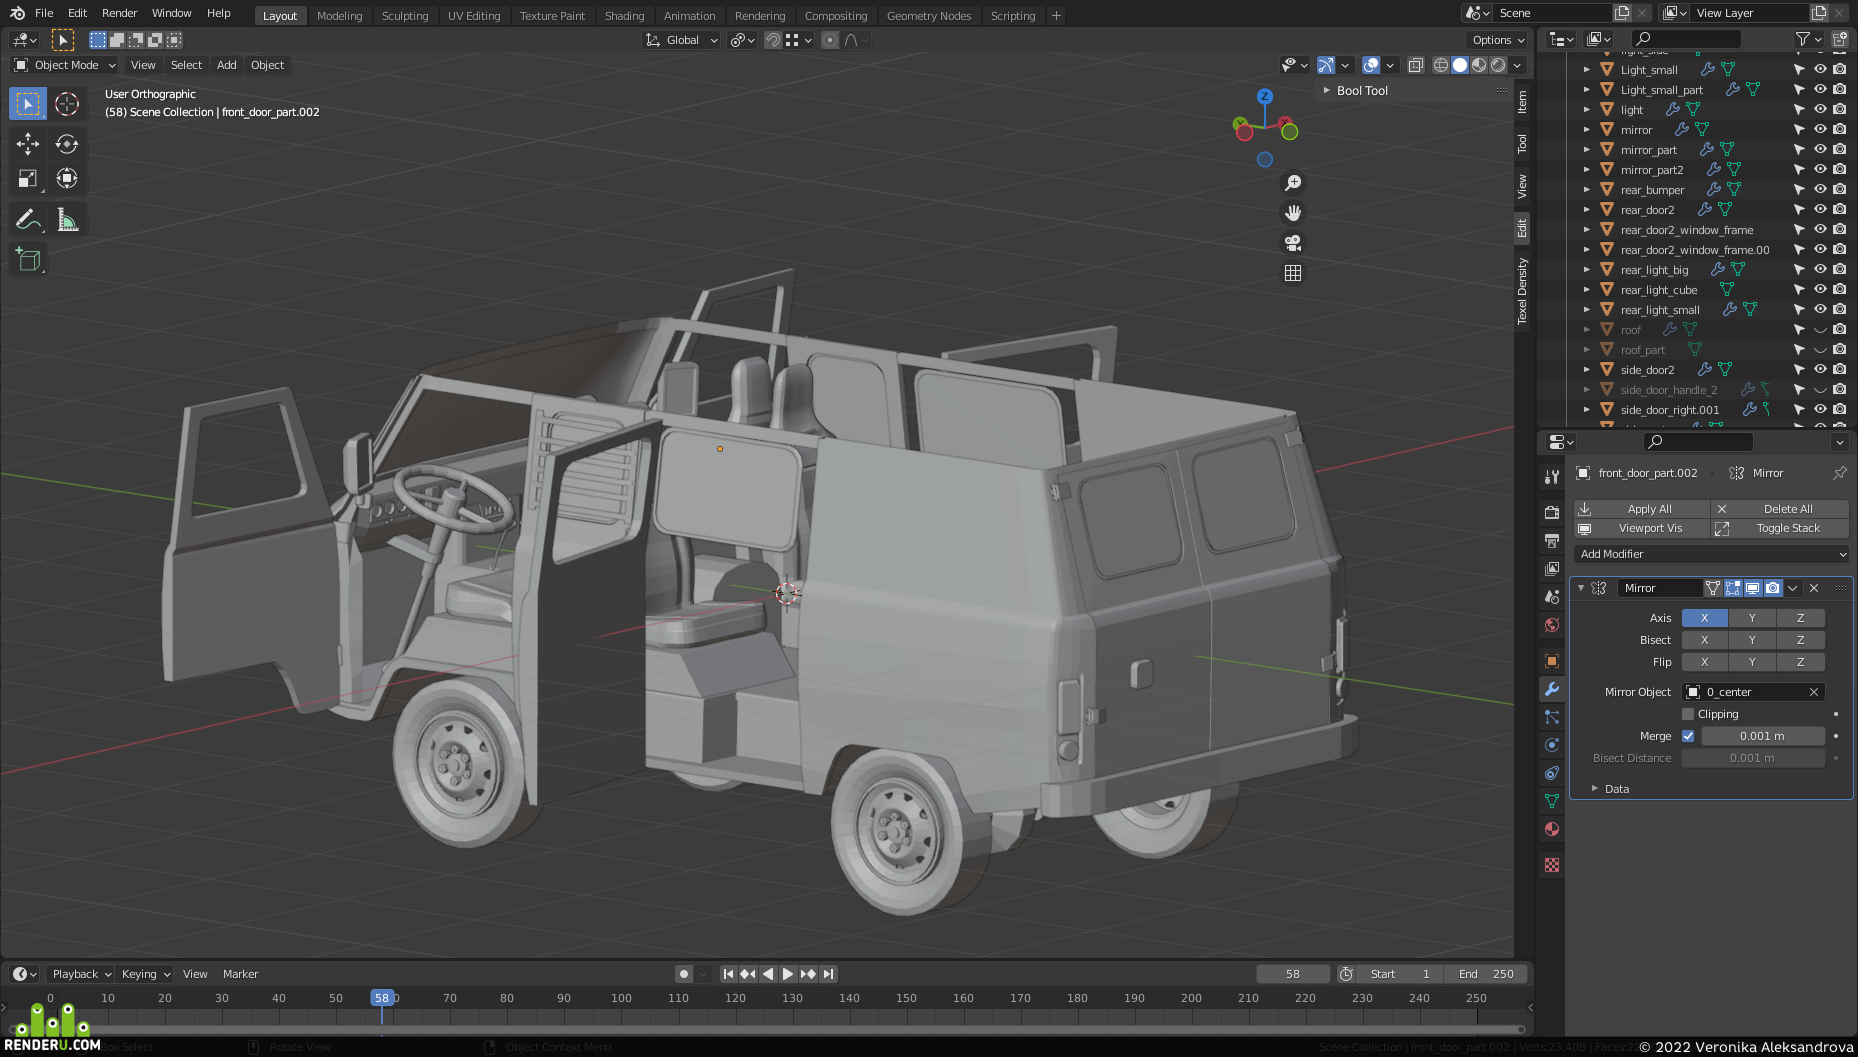Open the Add Modifier dropdown

tap(1711, 554)
